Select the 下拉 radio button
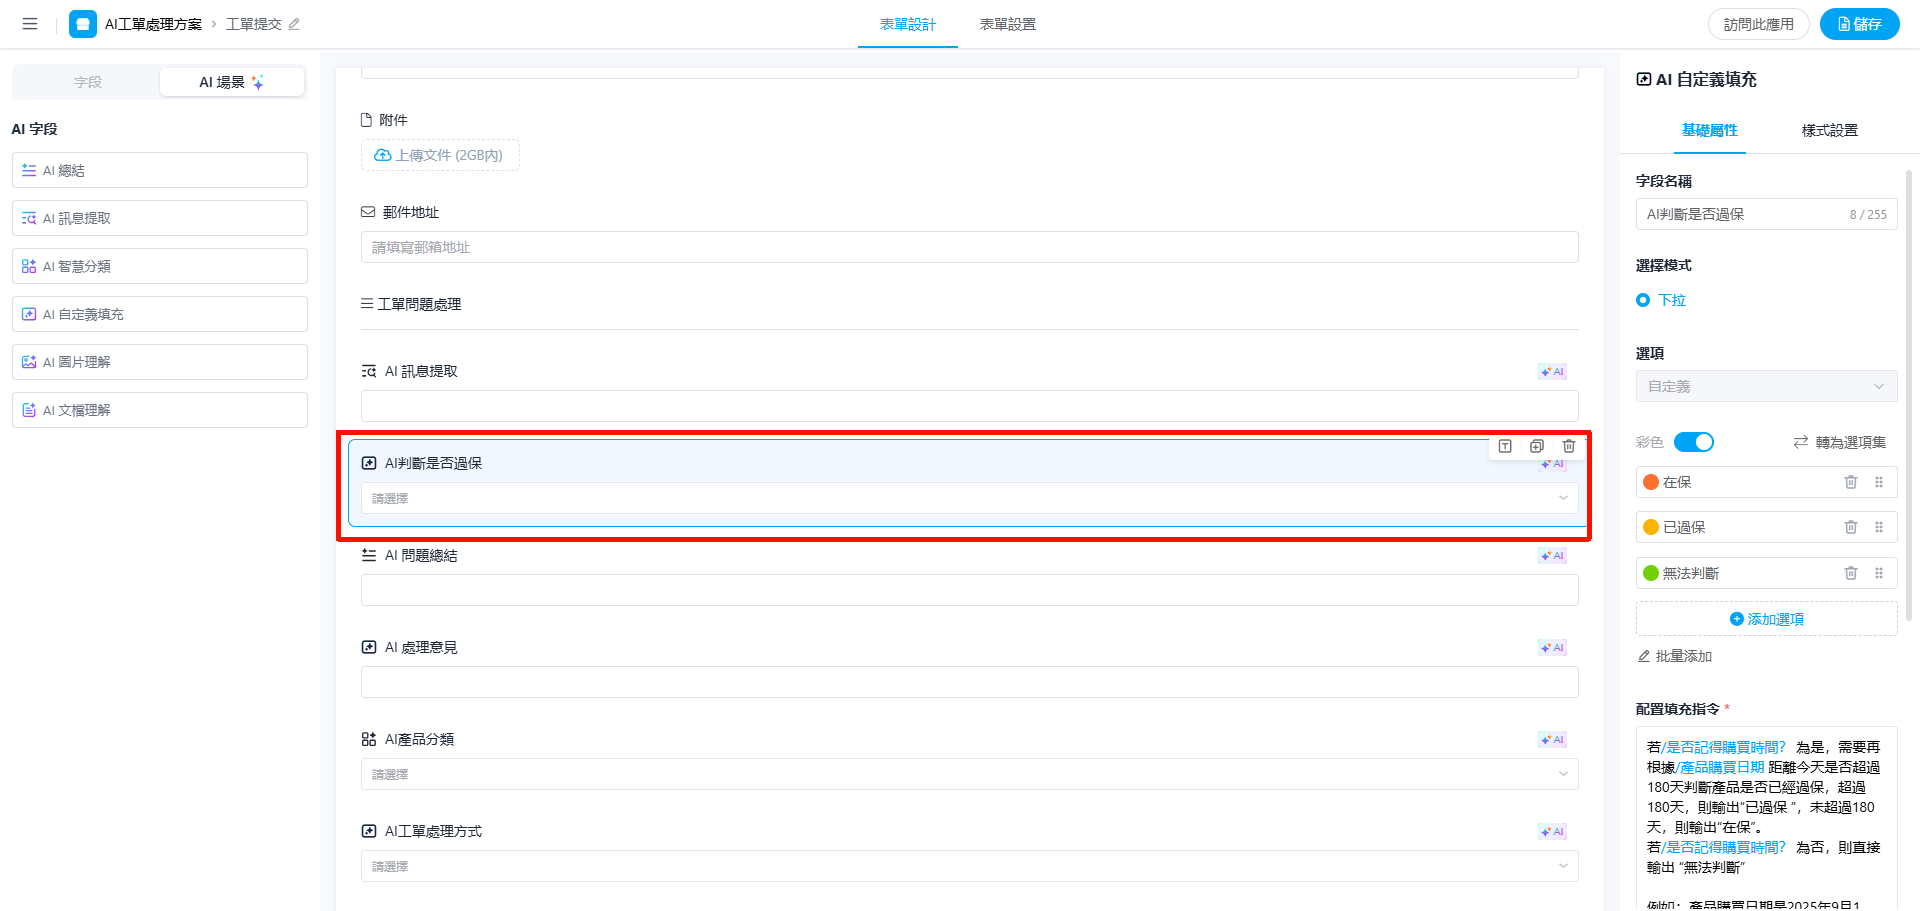The image size is (1920, 911). [1643, 300]
